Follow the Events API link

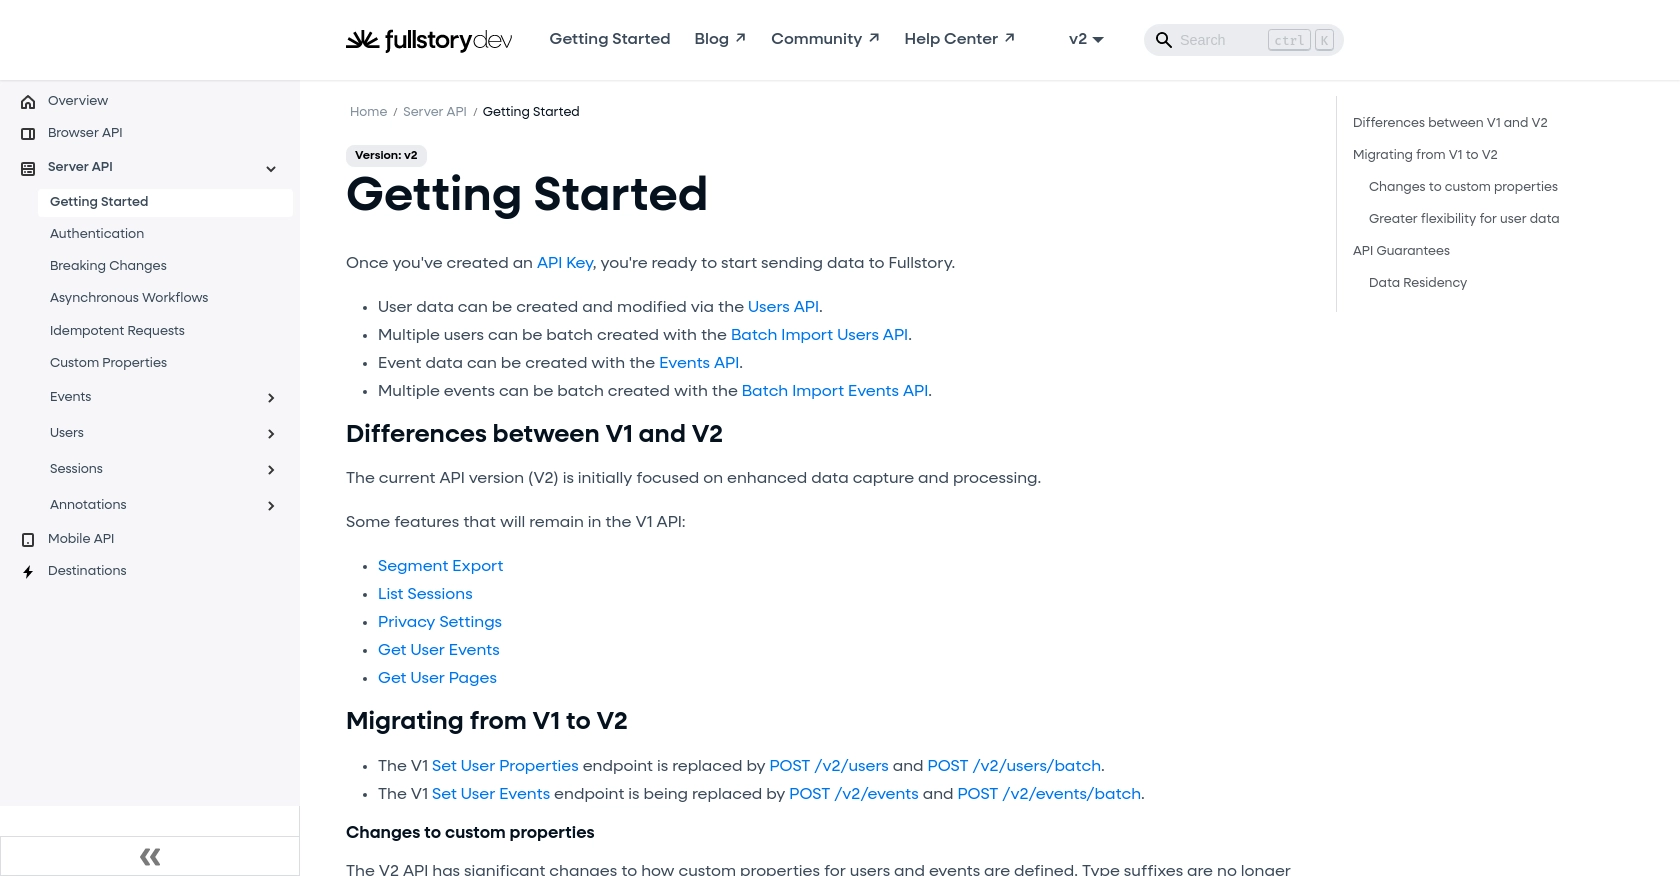click(699, 363)
